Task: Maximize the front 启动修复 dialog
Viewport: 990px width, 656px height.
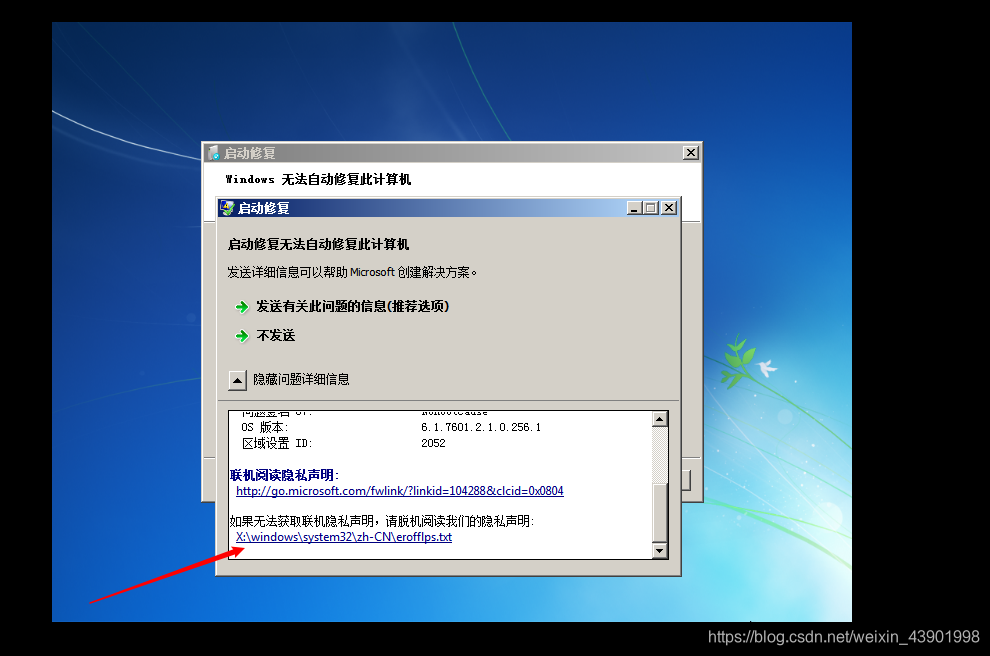Action: coord(651,208)
